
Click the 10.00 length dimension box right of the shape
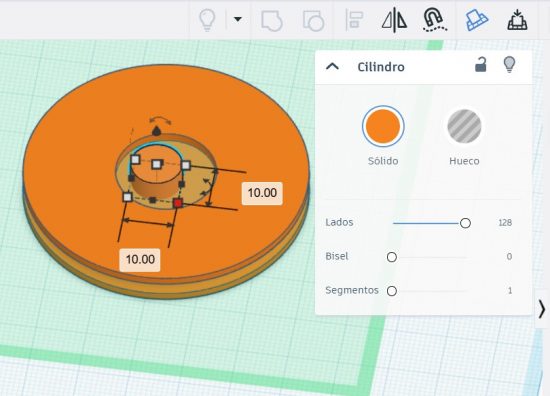coord(262,193)
